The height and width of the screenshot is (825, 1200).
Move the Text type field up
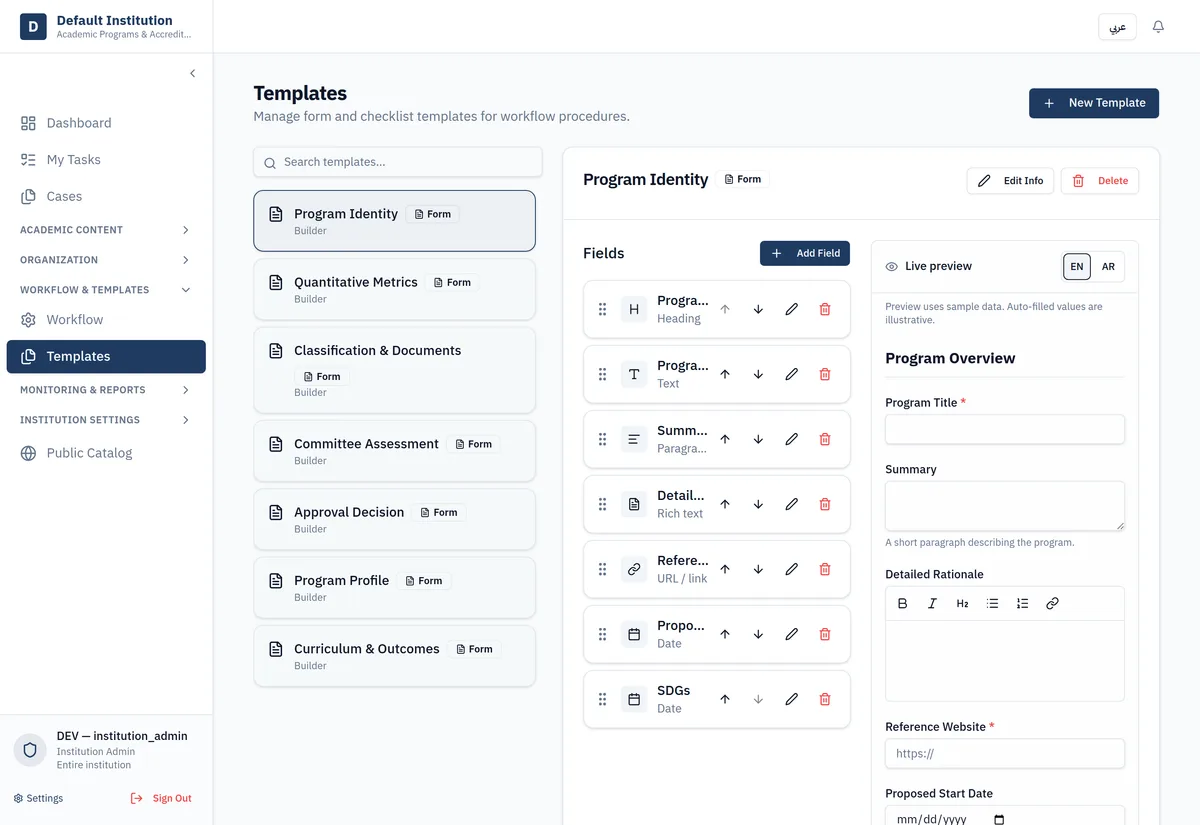[725, 374]
